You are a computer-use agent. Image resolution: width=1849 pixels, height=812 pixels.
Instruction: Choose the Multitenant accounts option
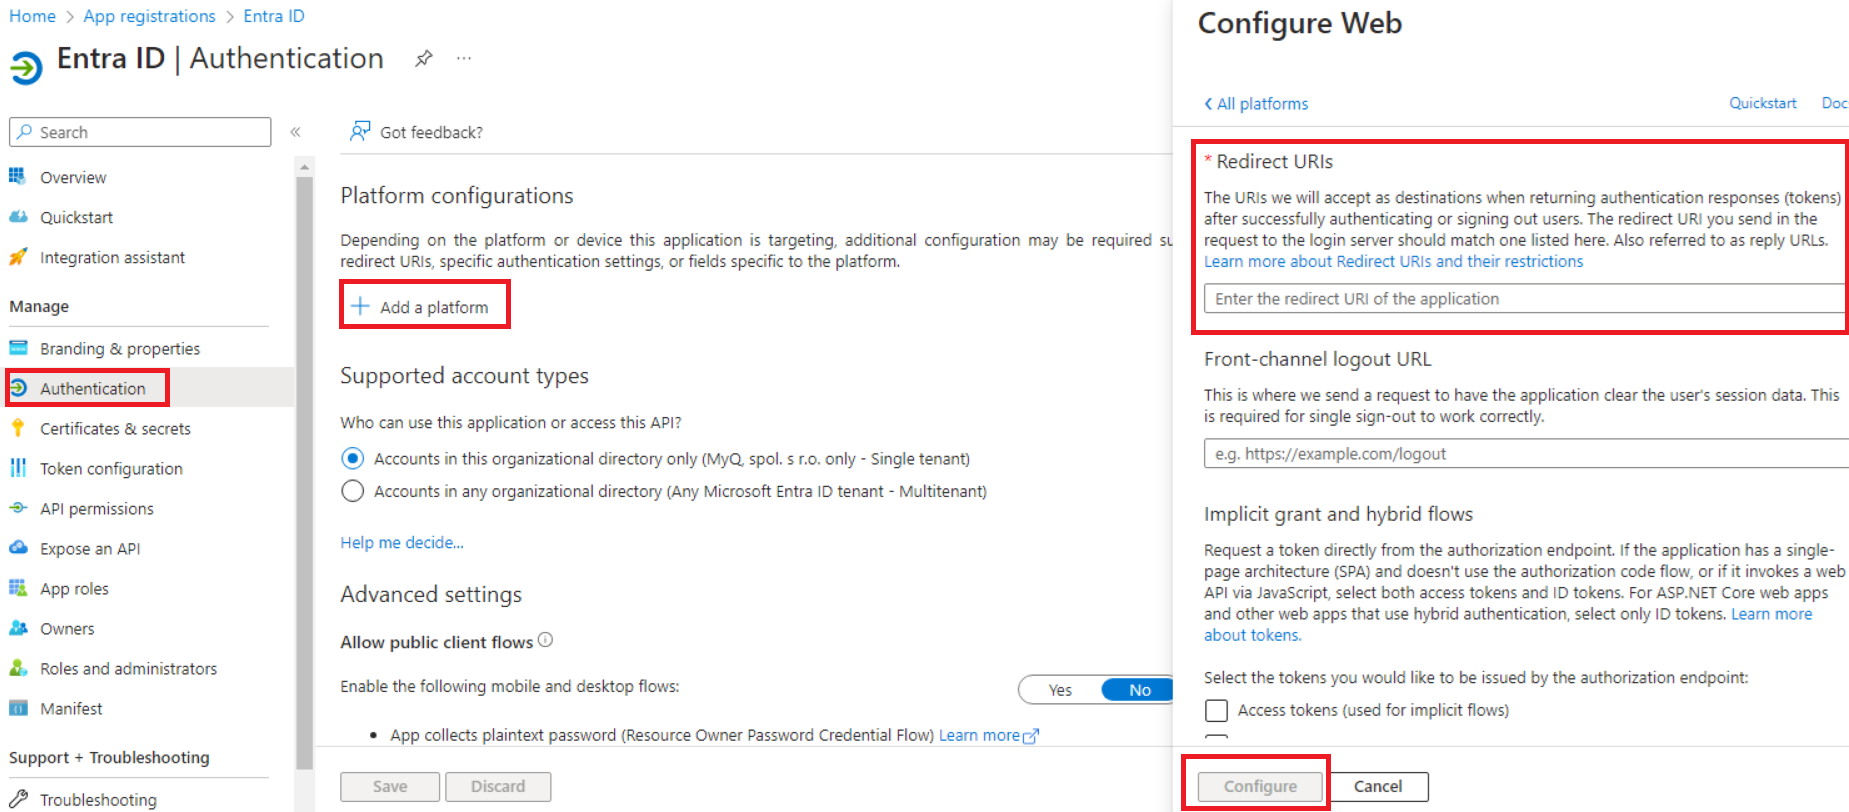pos(352,491)
